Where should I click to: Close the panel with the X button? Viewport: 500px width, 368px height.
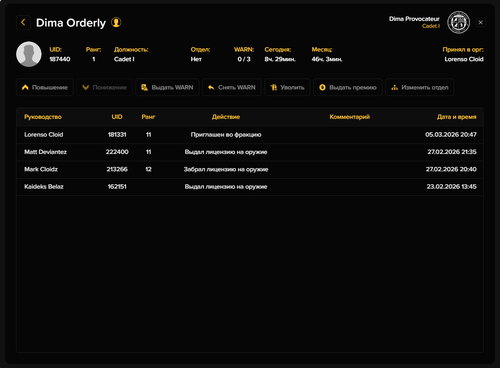click(480, 22)
